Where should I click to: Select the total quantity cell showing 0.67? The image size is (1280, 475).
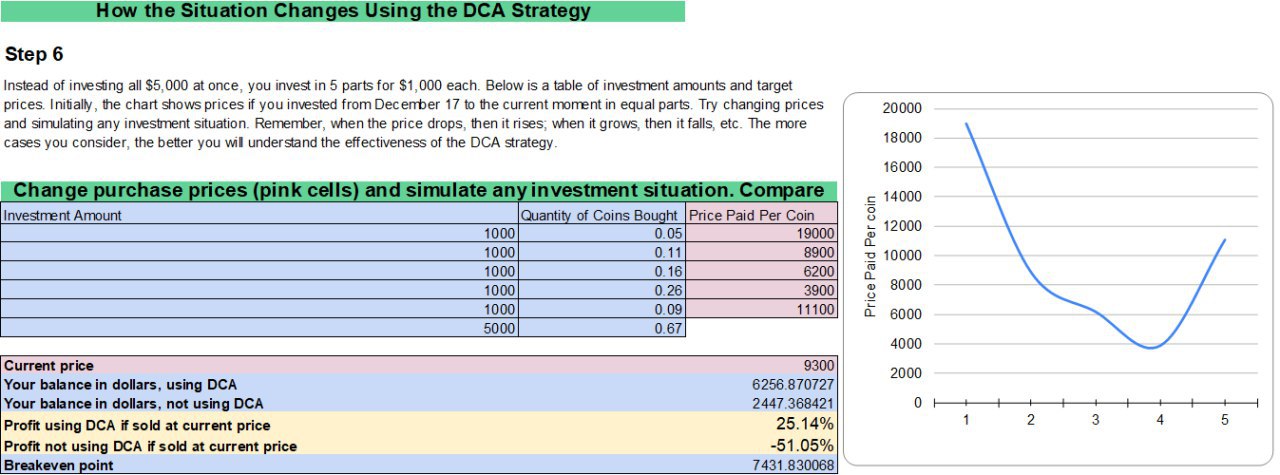pos(602,328)
